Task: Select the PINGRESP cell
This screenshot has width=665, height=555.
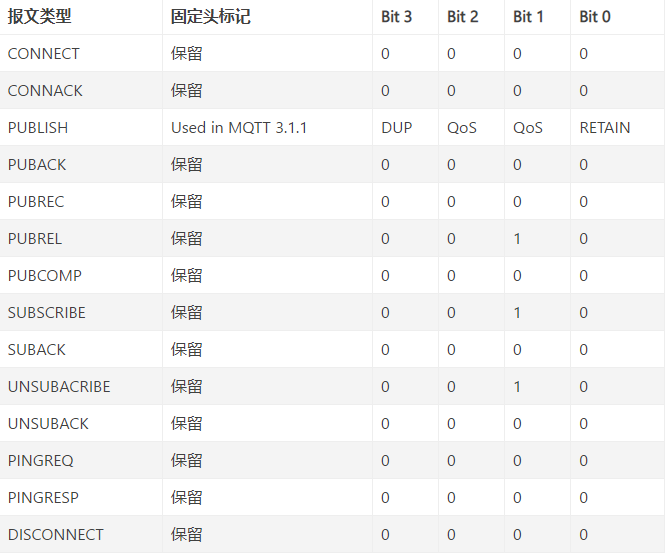Action: click(43, 498)
